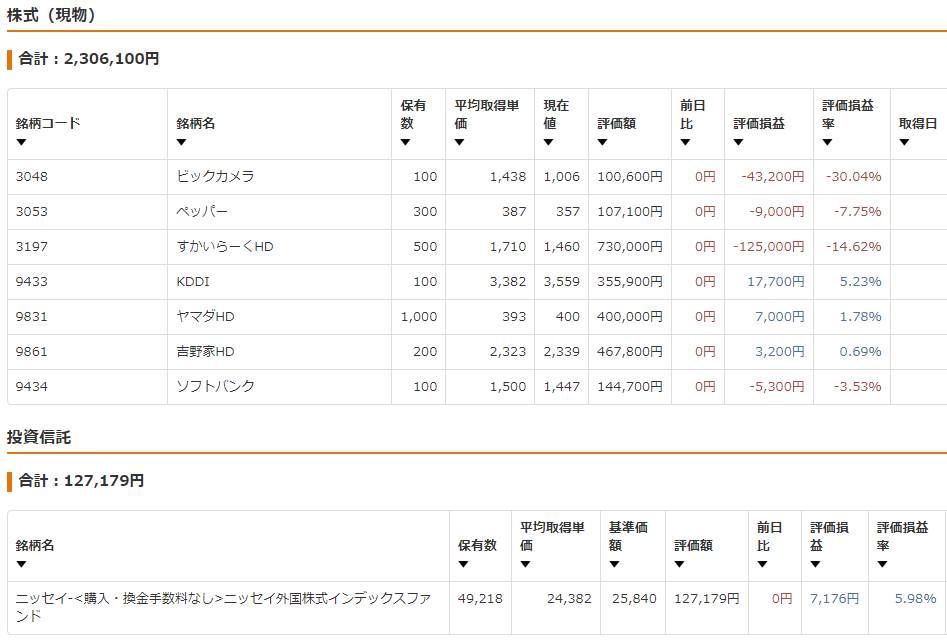Select the 株式（現物） section heading
This screenshot has height=644, width=947.
click(51, 15)
